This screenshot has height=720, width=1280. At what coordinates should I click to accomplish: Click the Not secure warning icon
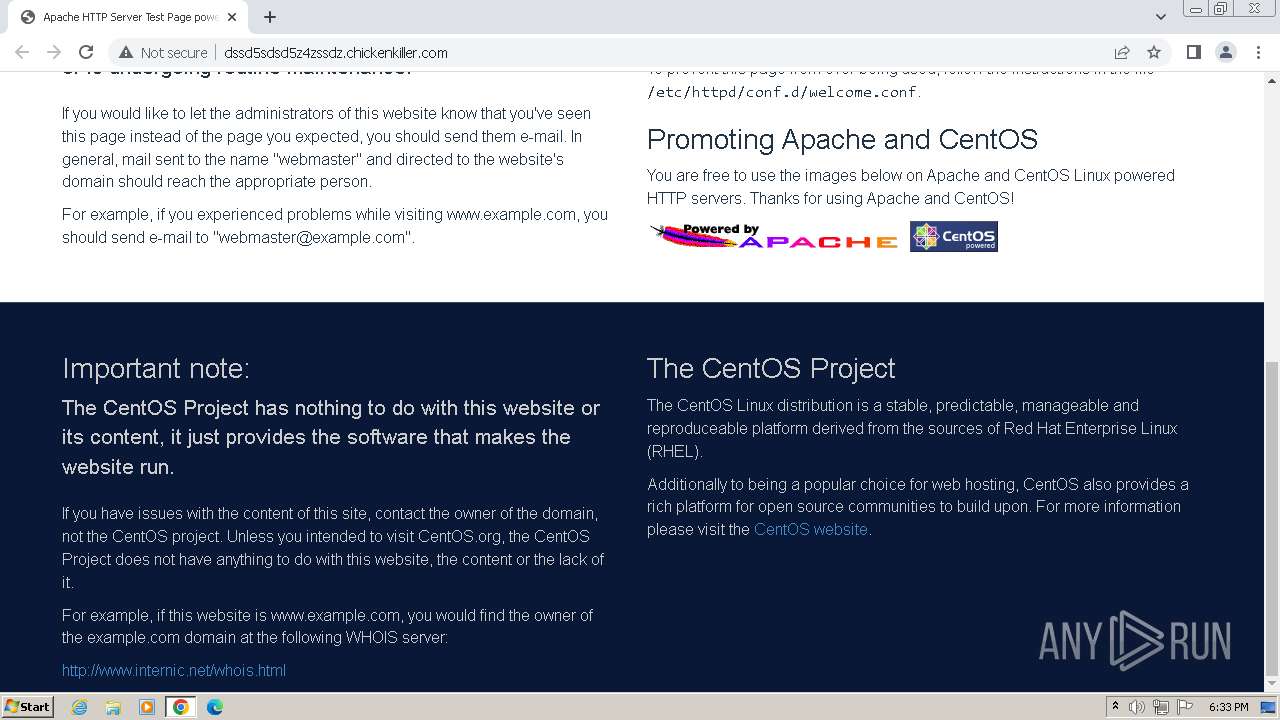[126, 52]
